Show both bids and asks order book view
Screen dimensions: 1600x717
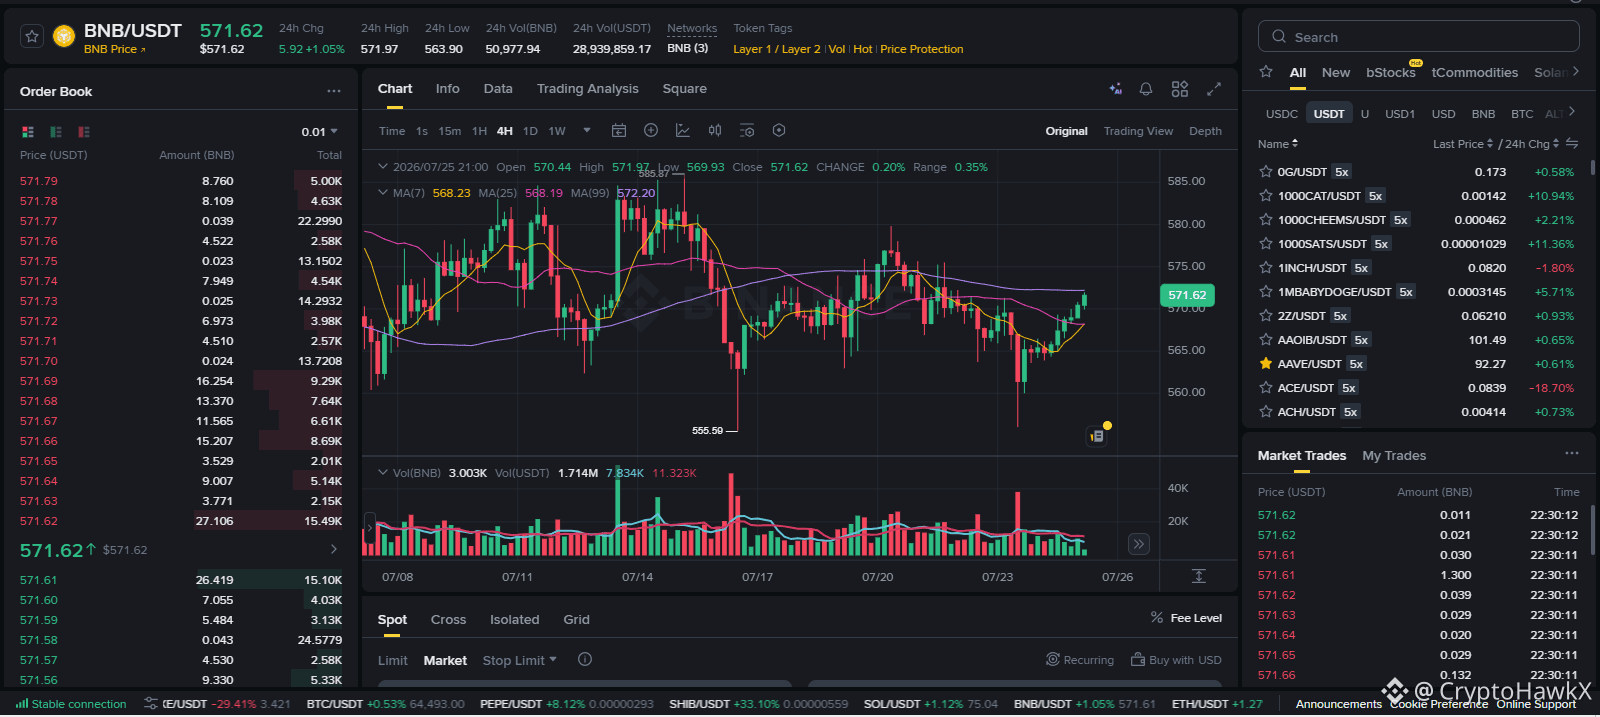pos(28,132)
